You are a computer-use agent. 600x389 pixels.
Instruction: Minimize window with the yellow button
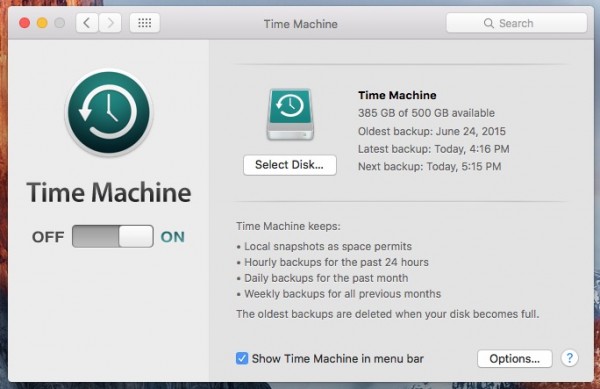pos(42,23)
